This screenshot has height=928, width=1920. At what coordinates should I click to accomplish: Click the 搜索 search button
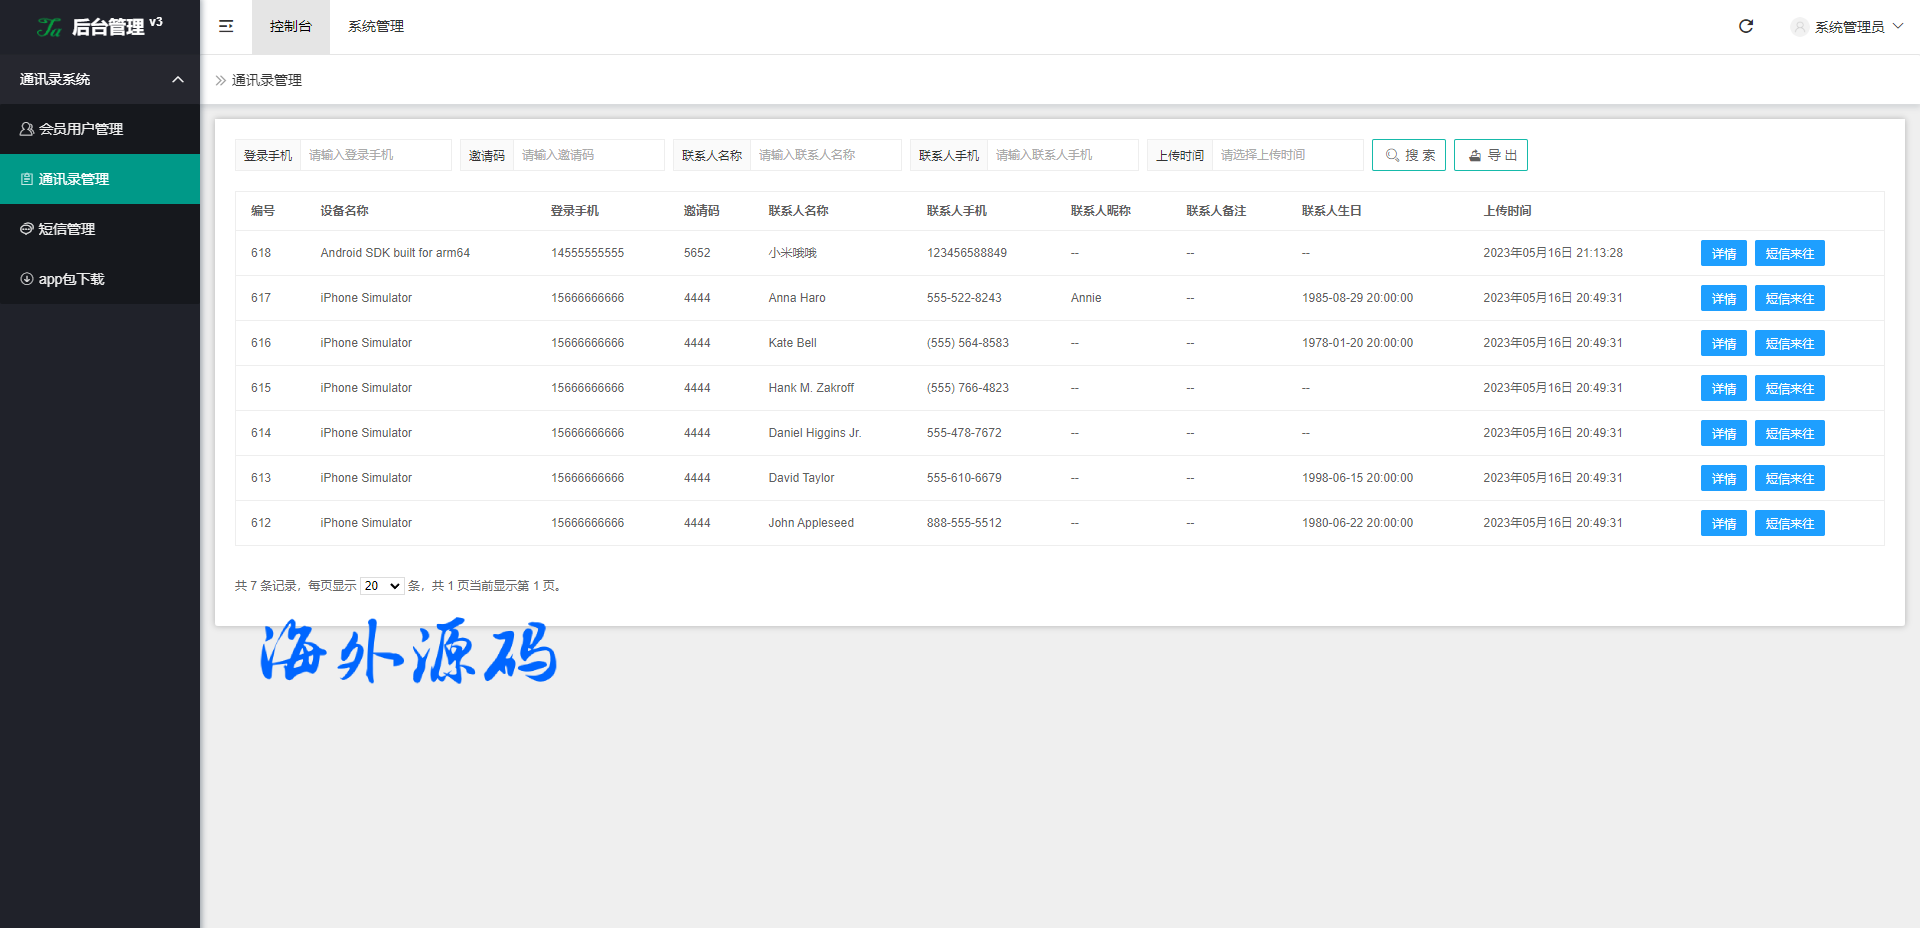[x=1408, y=155]
